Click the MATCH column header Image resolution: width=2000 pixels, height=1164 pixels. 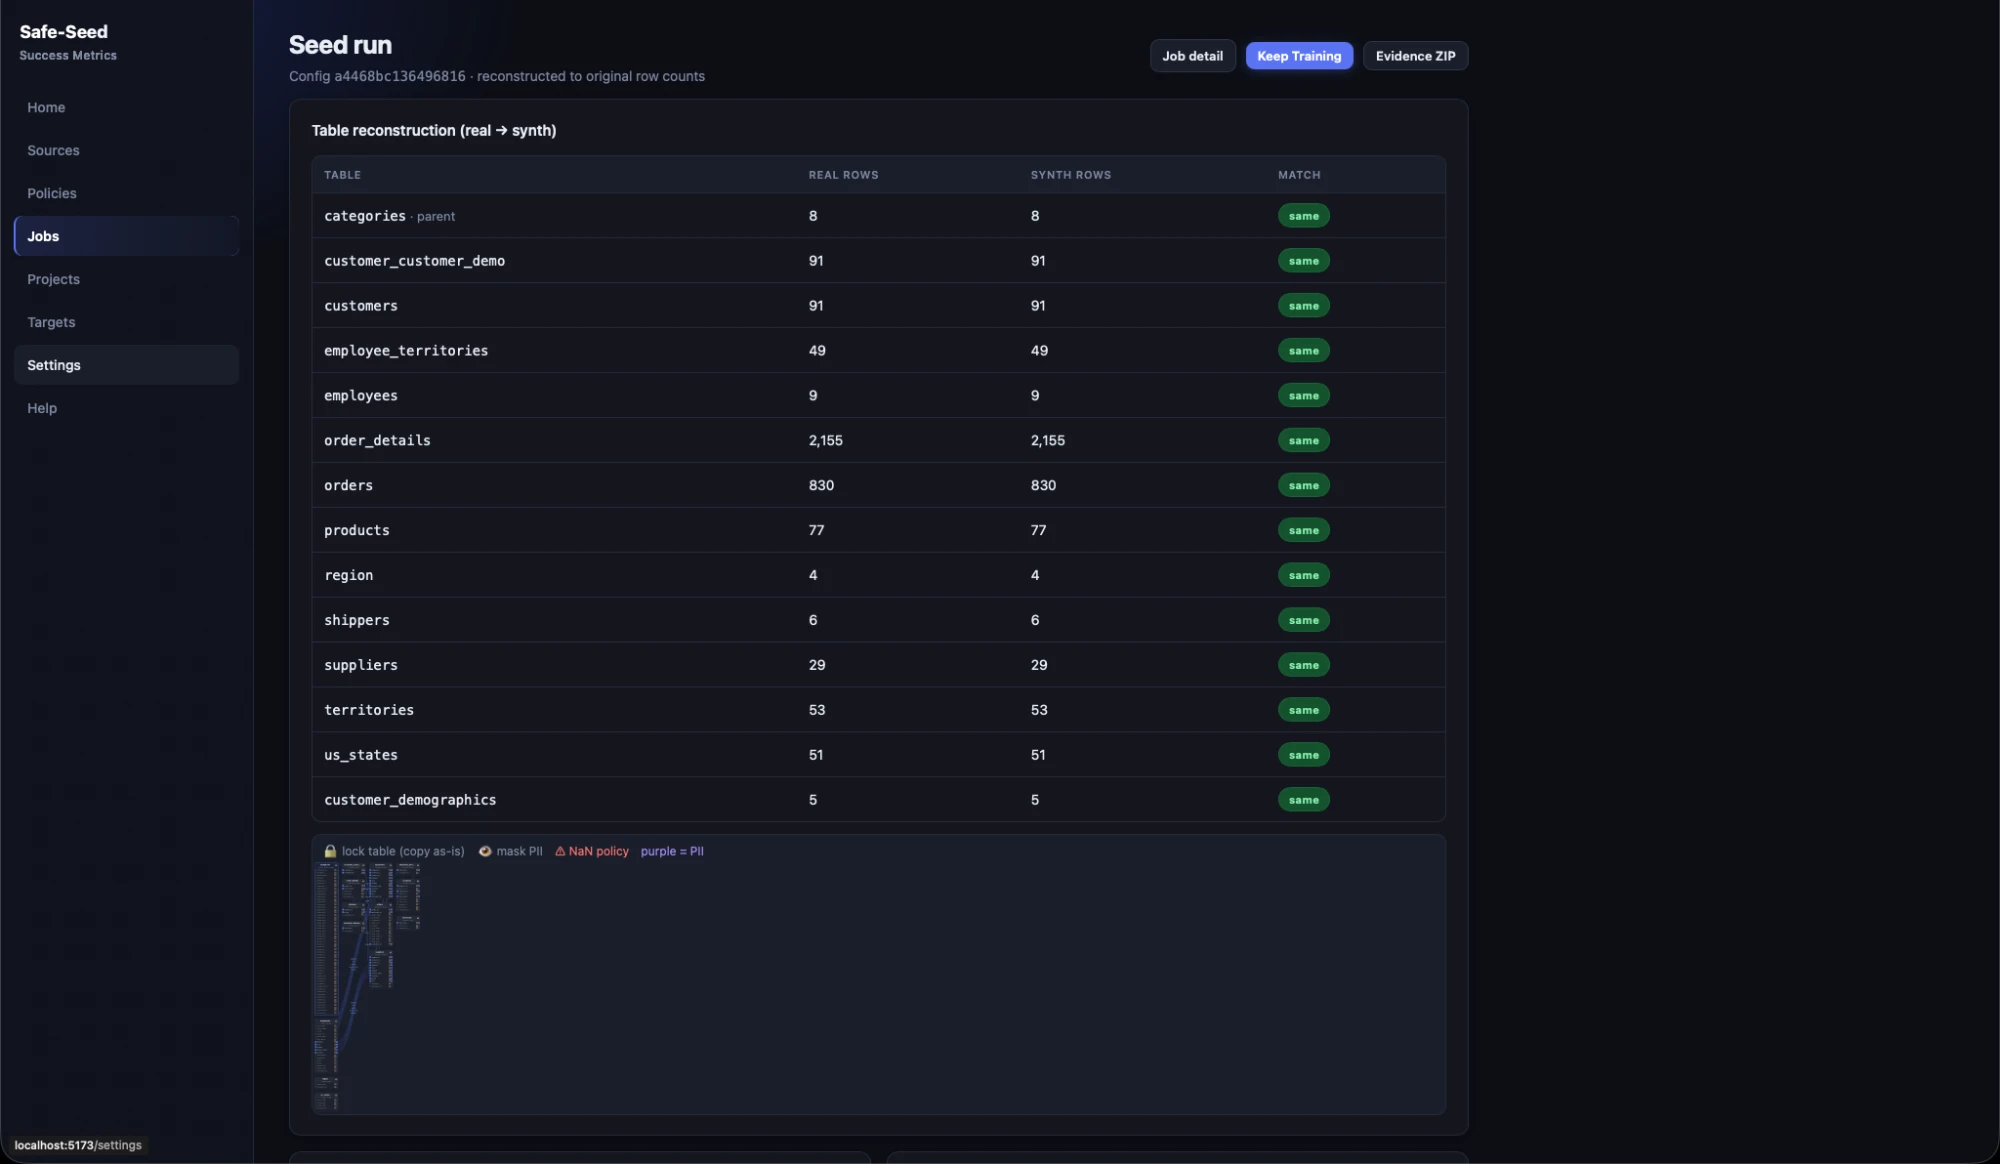(1299, 175)
